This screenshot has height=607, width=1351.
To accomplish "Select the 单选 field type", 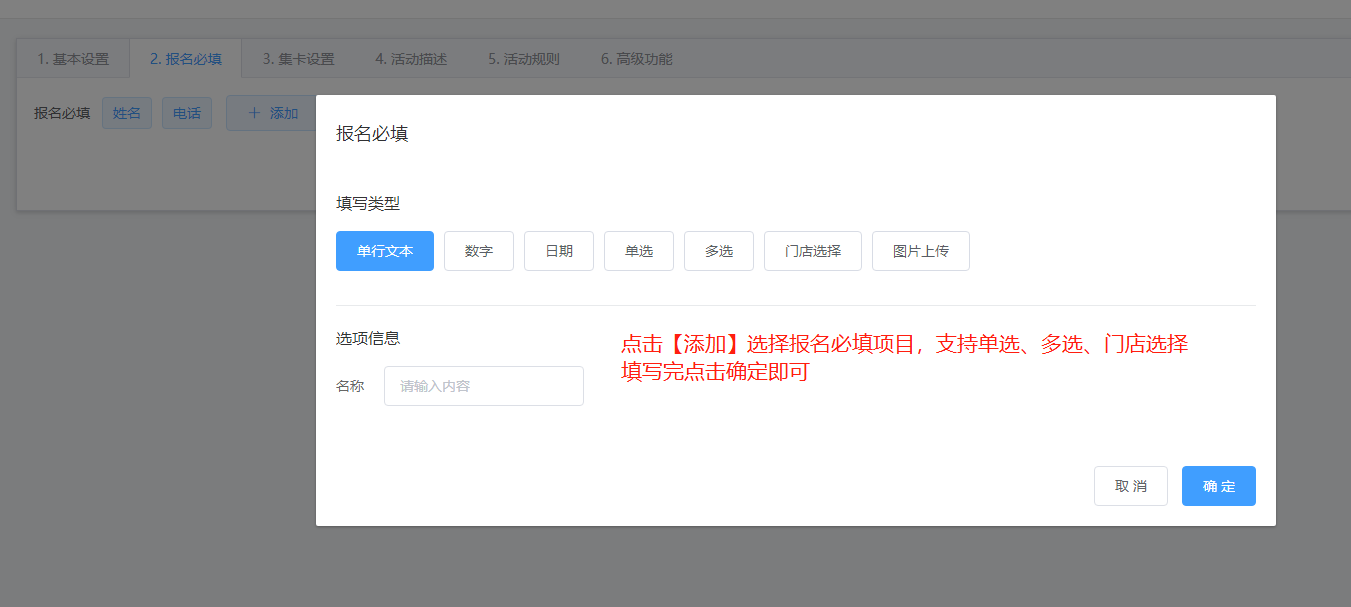I will pos(639,251).
